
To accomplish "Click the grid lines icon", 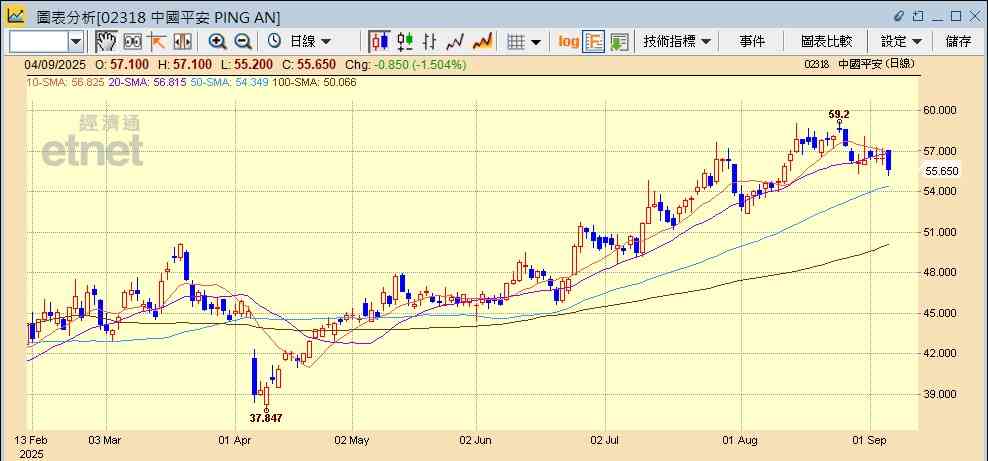I will click(516, 42).
